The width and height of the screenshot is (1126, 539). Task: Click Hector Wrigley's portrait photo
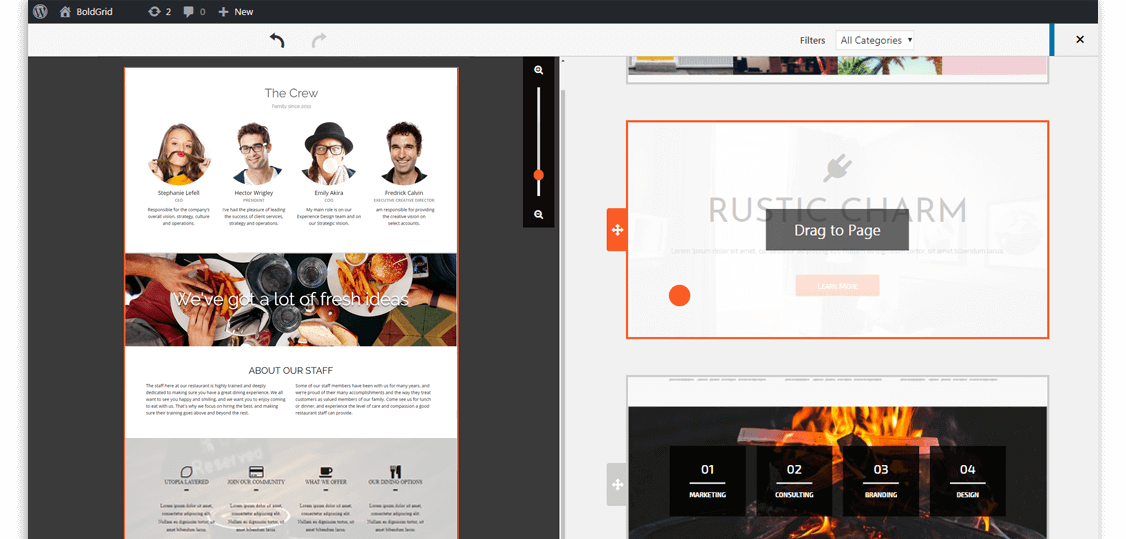pyautogui.click(x=253, y=154)
